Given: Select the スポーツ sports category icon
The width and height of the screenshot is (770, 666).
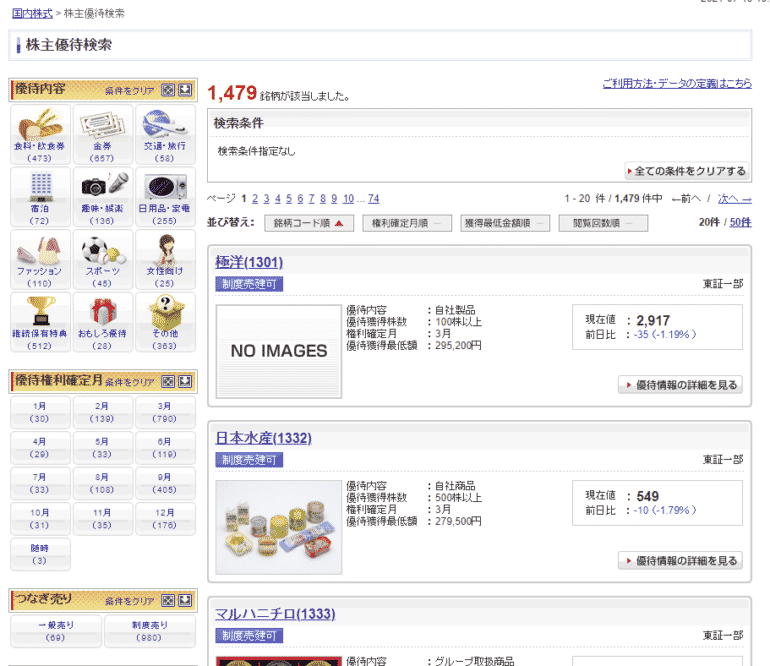Looking at the screenshot, I should (x=102, y=259).
